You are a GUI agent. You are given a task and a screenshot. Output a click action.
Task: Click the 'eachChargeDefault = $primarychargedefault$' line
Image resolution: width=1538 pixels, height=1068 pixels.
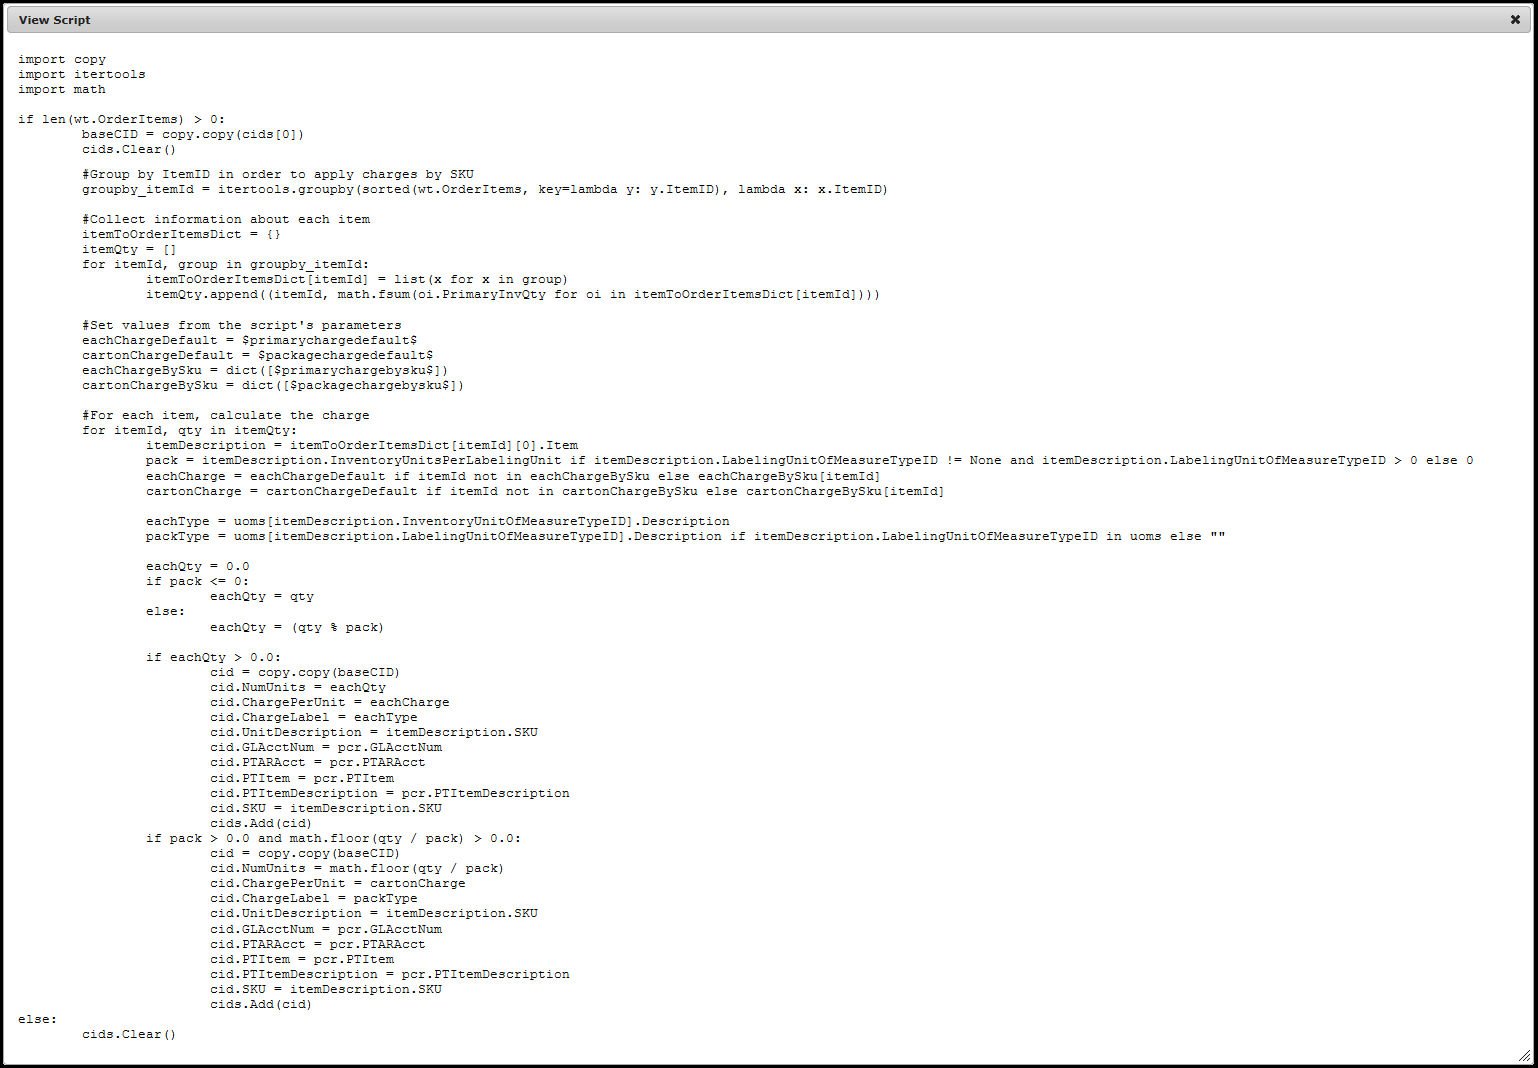(250, 340)
